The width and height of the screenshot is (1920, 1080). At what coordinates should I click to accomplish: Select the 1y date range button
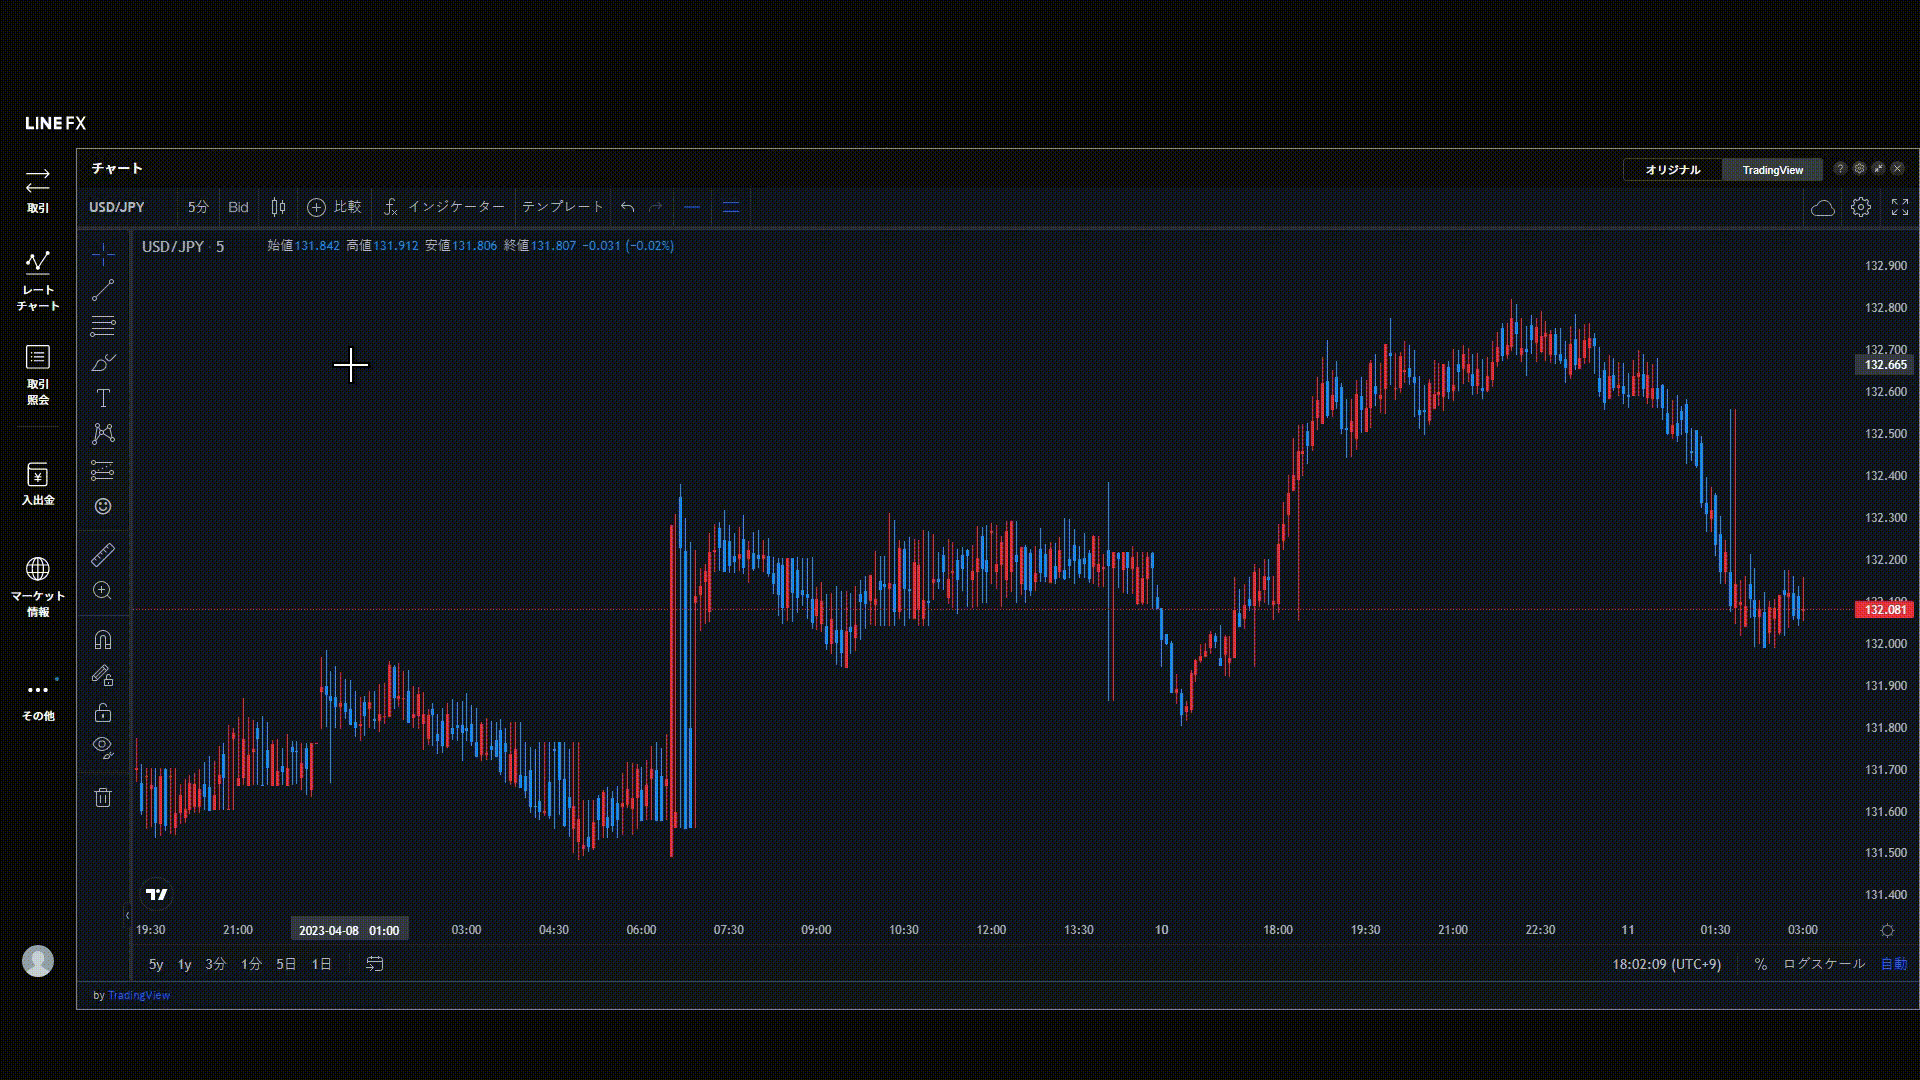(x=184, y=964)
